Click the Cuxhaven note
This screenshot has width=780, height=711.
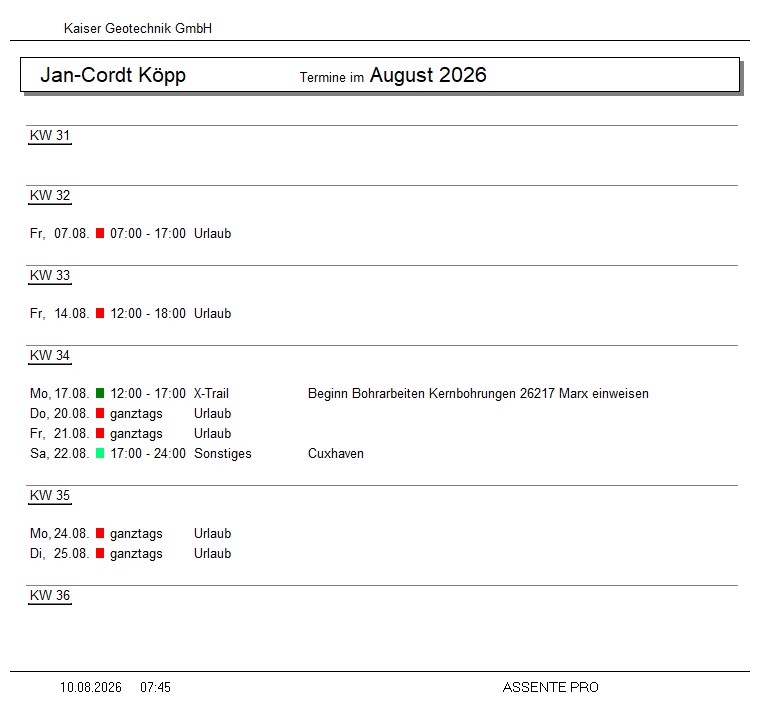[336, 453]
